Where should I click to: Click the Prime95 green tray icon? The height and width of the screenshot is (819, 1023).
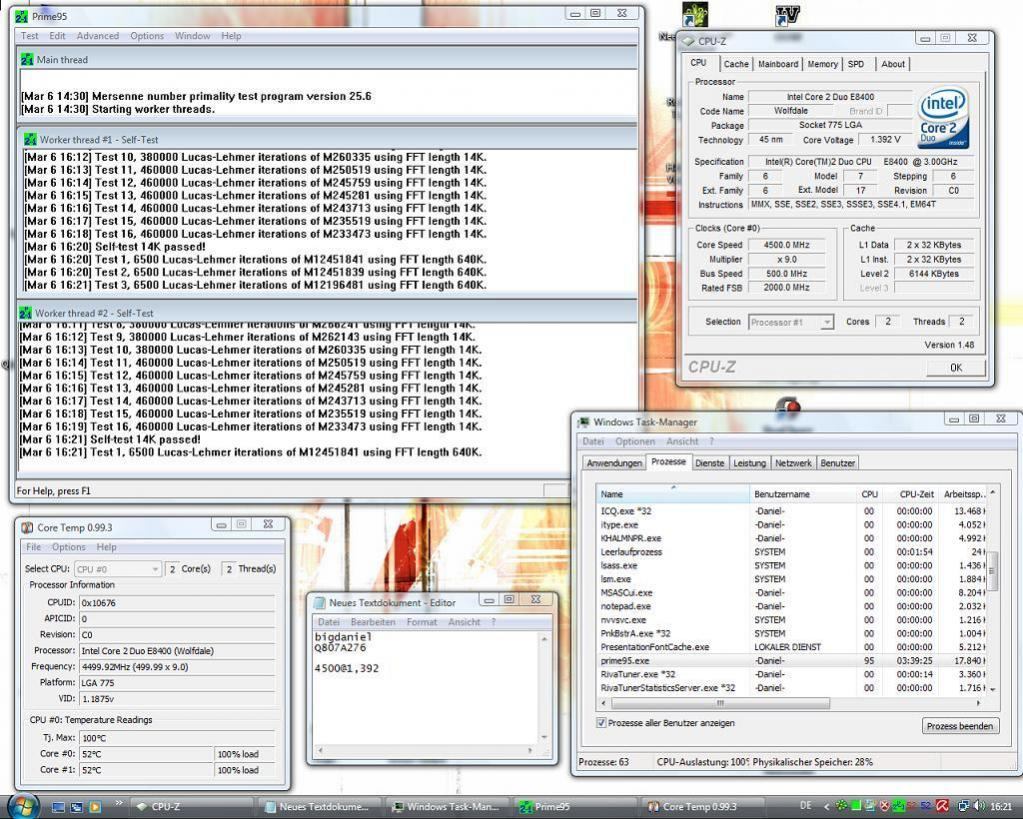click(x=898, y=807)
